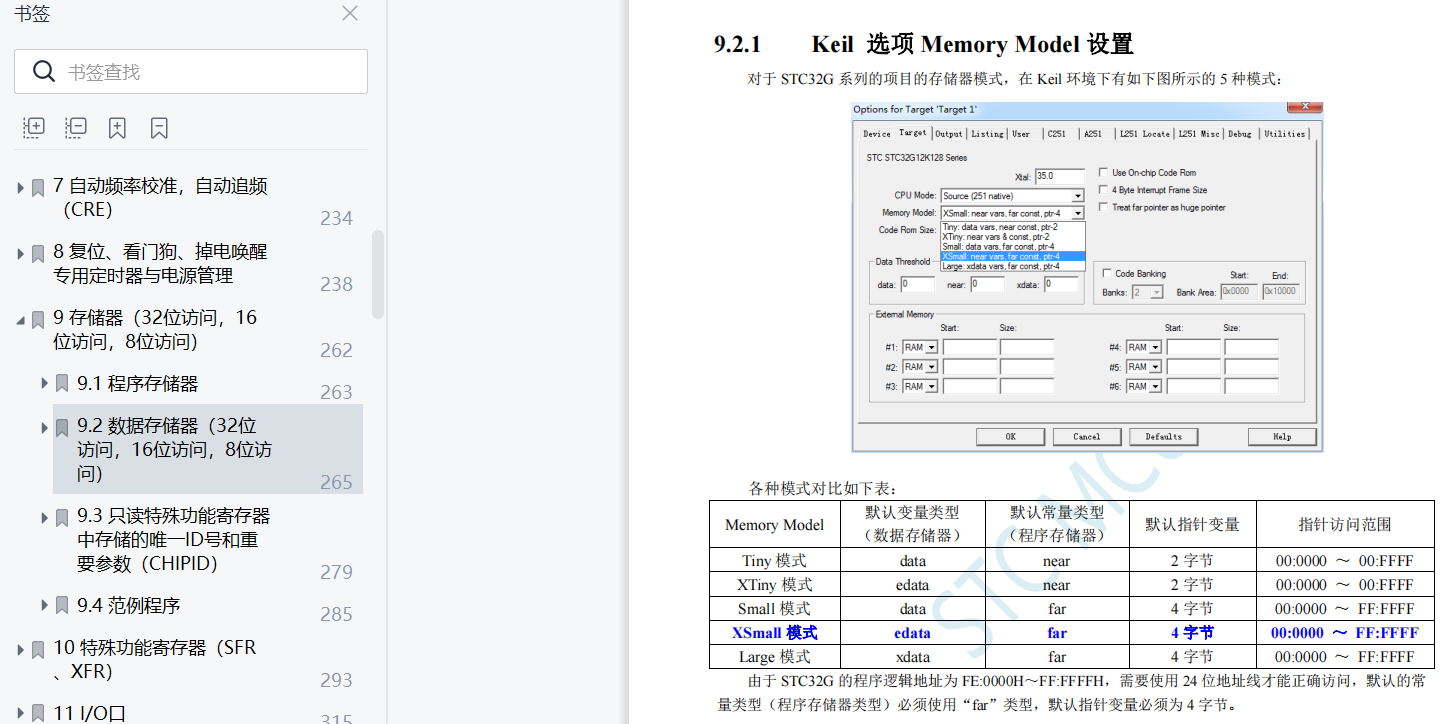Collapse all bookmarks with the minus-box icon
The height and width of the screenshot is (724, 1453).
pos(76,127)
